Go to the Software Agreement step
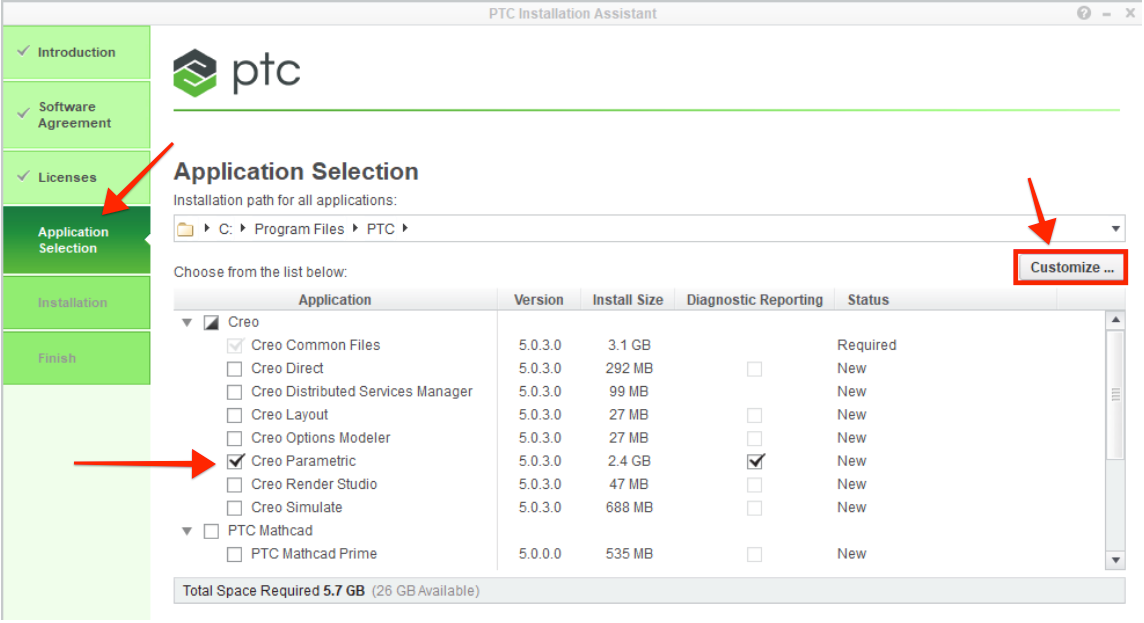 pyautogui.click(x=74, y=115)
